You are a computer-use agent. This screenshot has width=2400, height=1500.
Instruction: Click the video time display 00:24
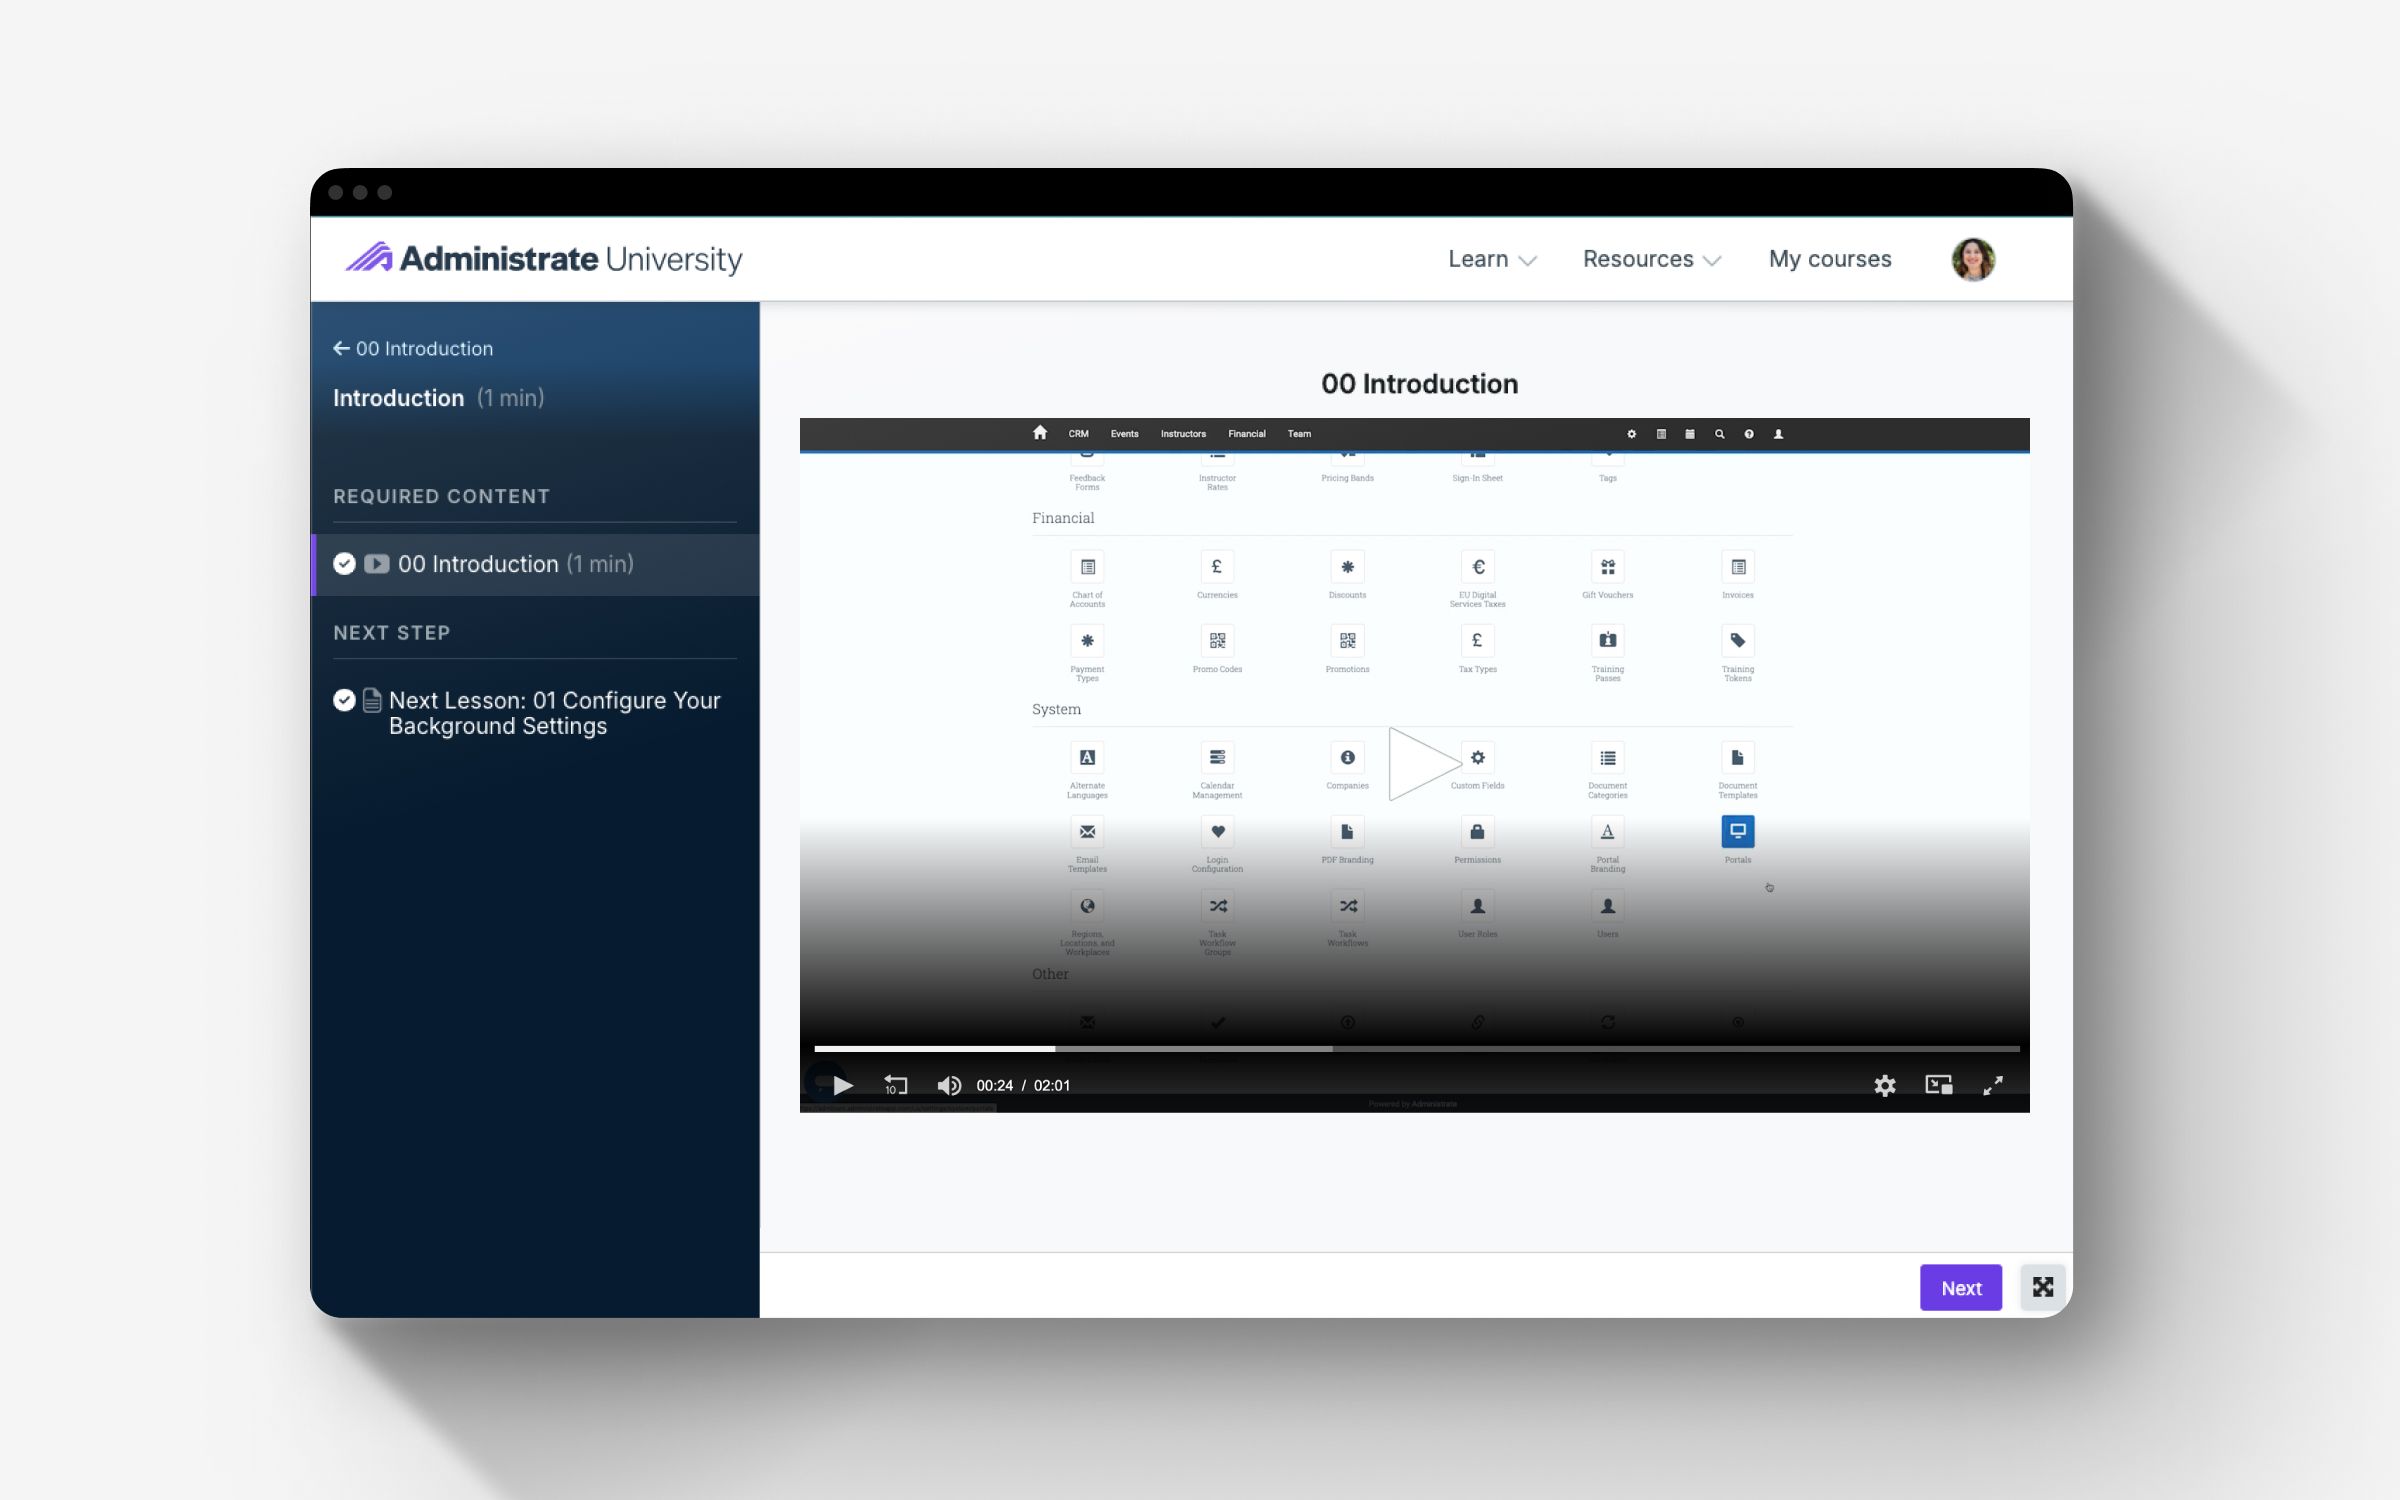pos(994,1086)
